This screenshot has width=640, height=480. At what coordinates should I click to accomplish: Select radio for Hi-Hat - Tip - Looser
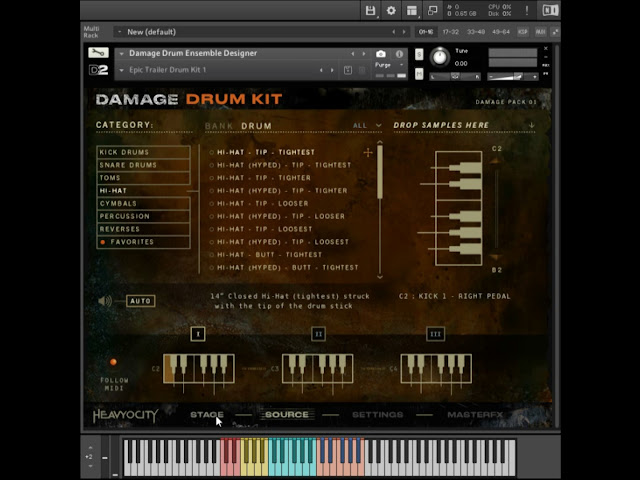pos(211,204)
